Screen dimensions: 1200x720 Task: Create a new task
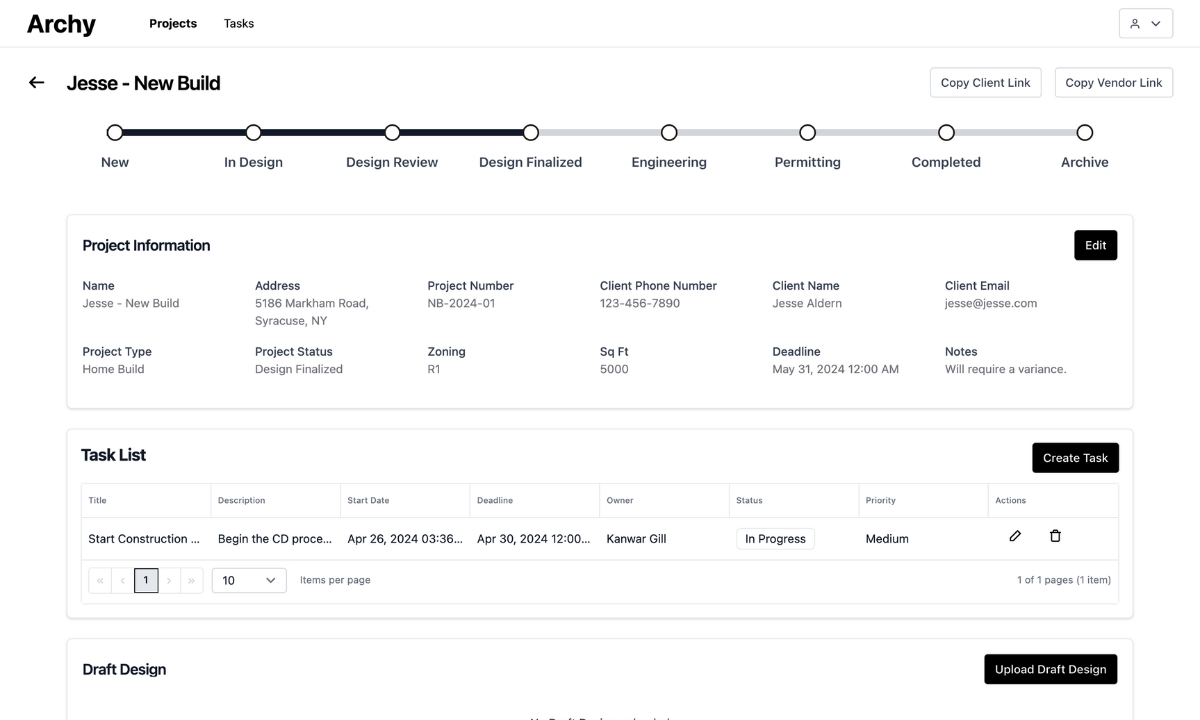point(1076,458)
